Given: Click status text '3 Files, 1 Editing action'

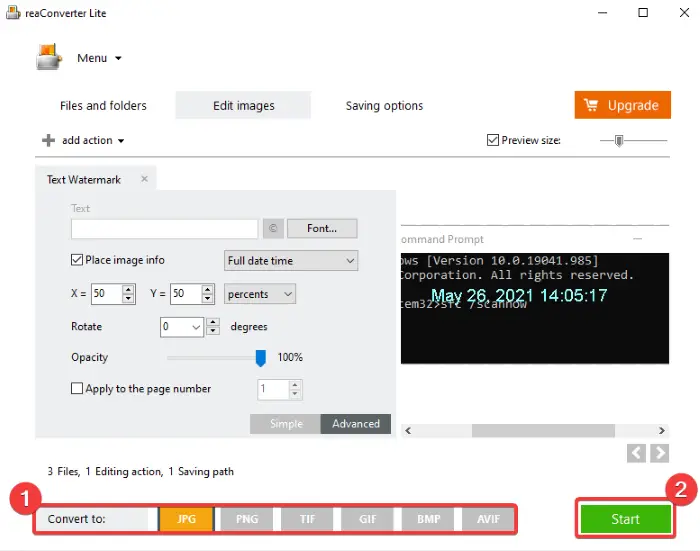Looking at the screenshot, I should (x=105, y=472).
